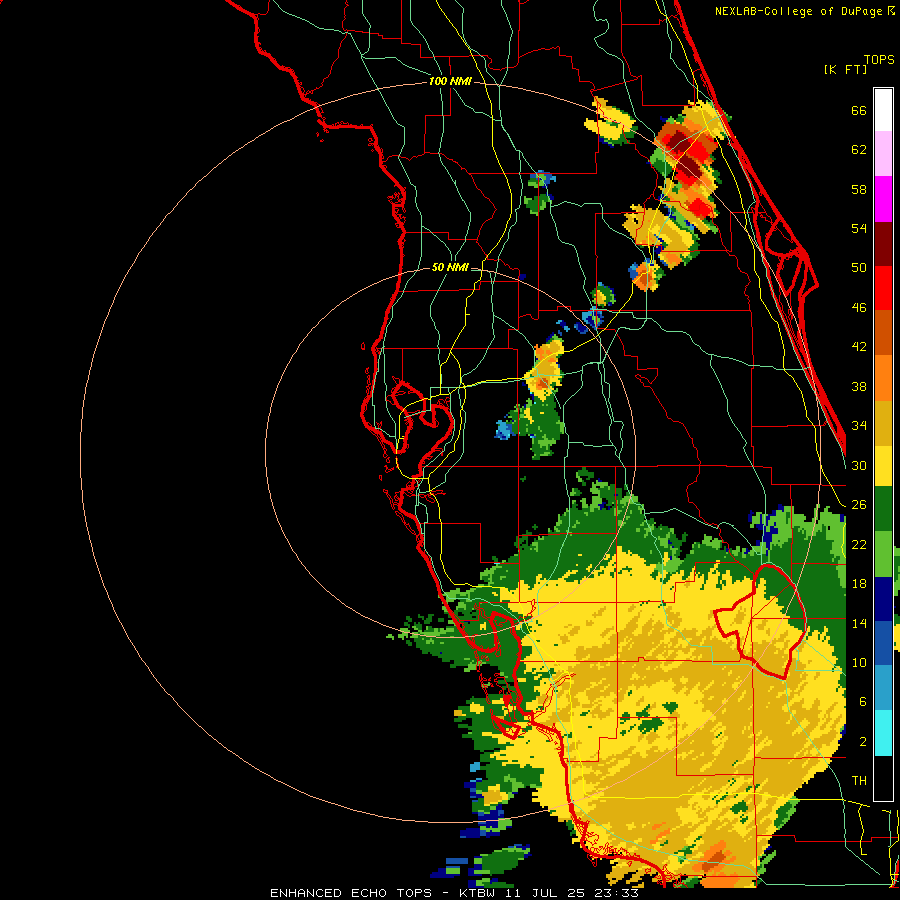Click the gold 34 kft legend swatch
900x900 pixels.
883,423
